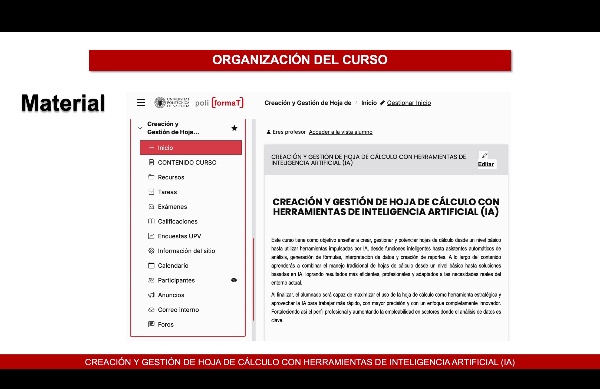Click the Acceder a la vista alumno link
Viewport: 600px width, 389px height.
tap(341, 132)
